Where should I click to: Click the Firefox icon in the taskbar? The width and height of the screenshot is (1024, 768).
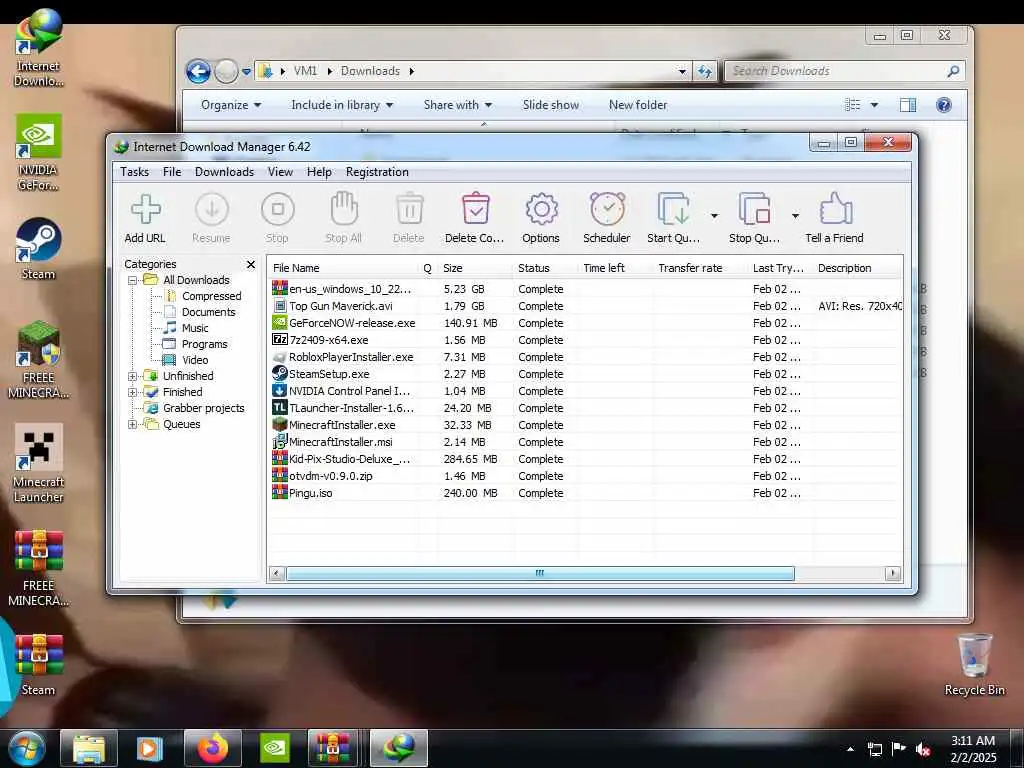point(213,748)
